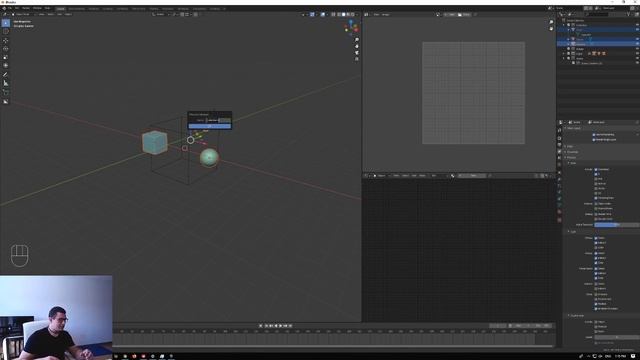Select the Annotate tool
Image resolution: width=640 pixels, height=360 pixels.
pyautogui.click(x=5, y=75)
